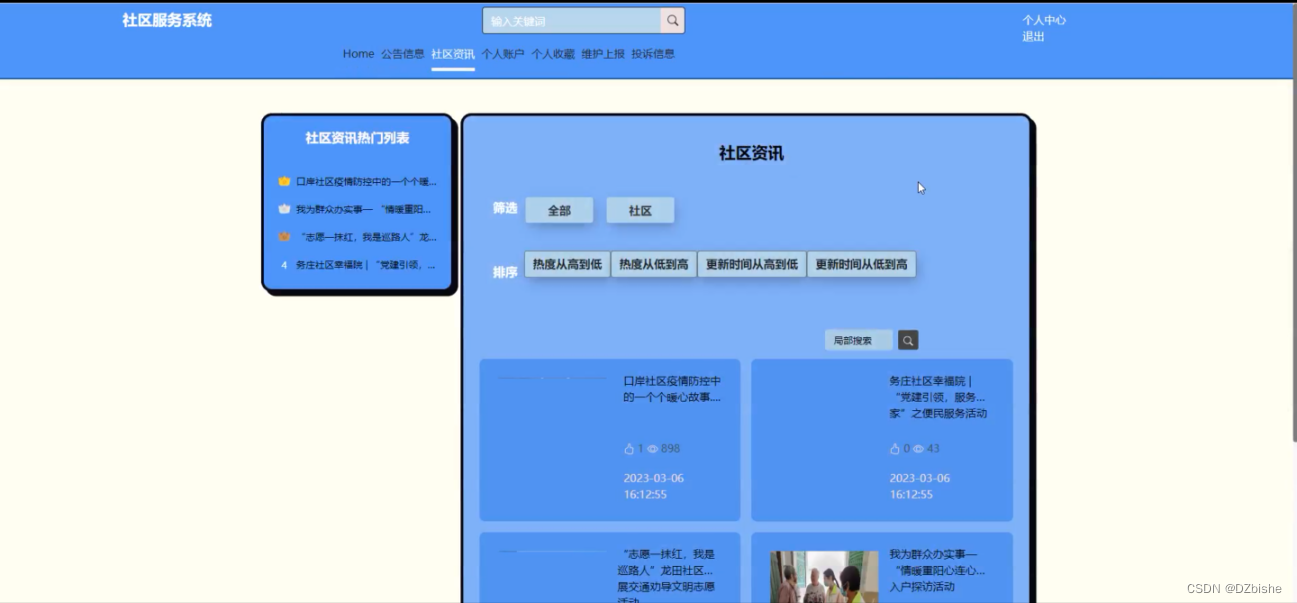Sort by 热度从低到高
Image resolution: width=1297 pixels, height=603 pixels.
click(654, 264)
